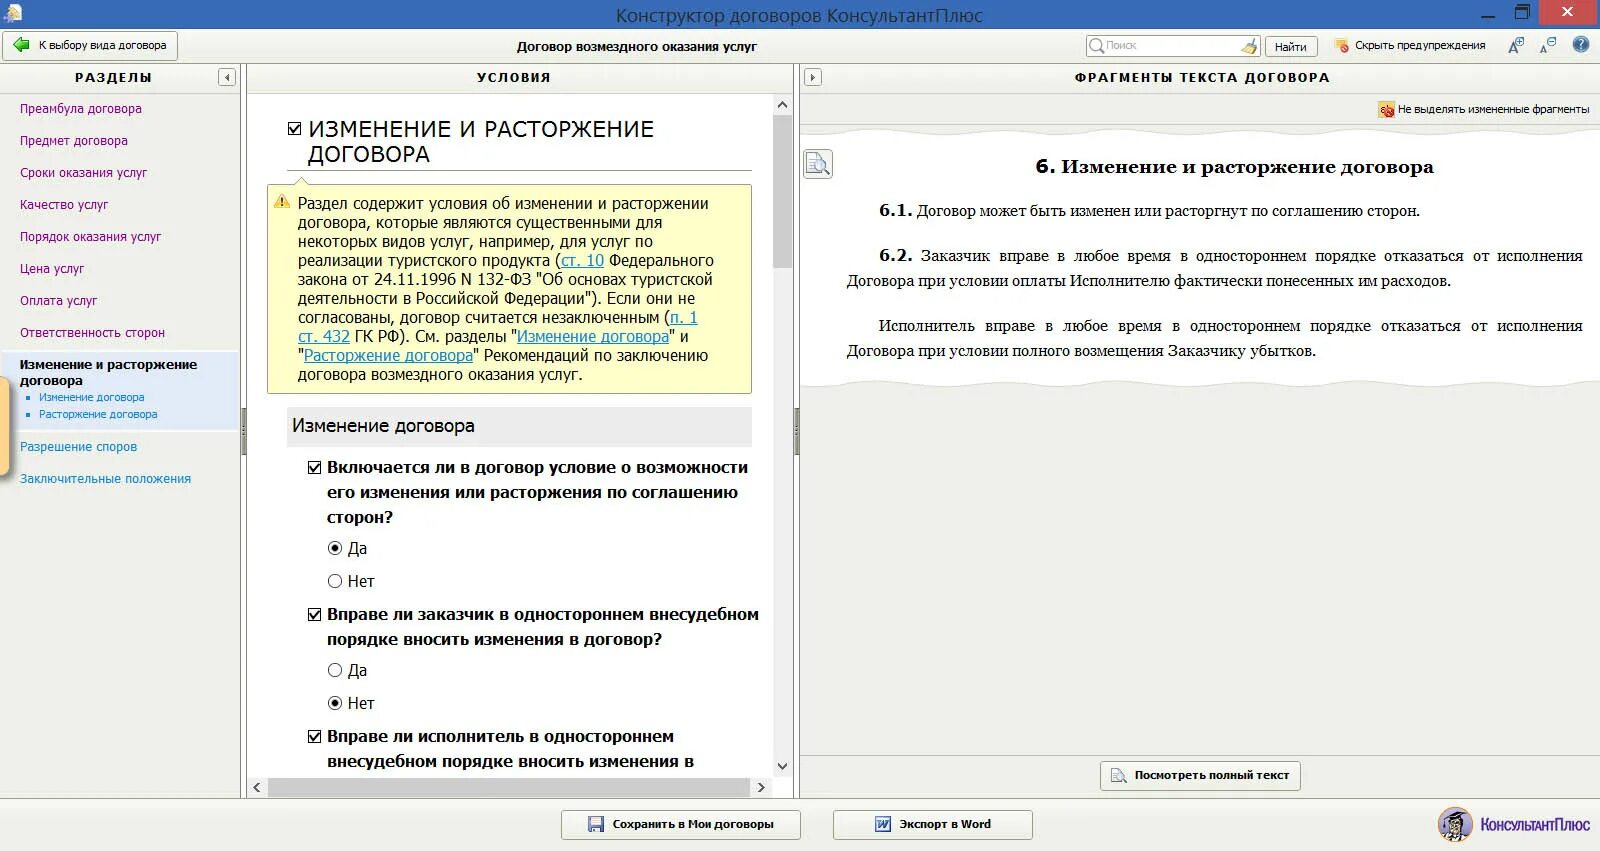Uncheck Вправе ли заказчик condition checkbox
1600x851 pixels.
click(x=315, y=615)
